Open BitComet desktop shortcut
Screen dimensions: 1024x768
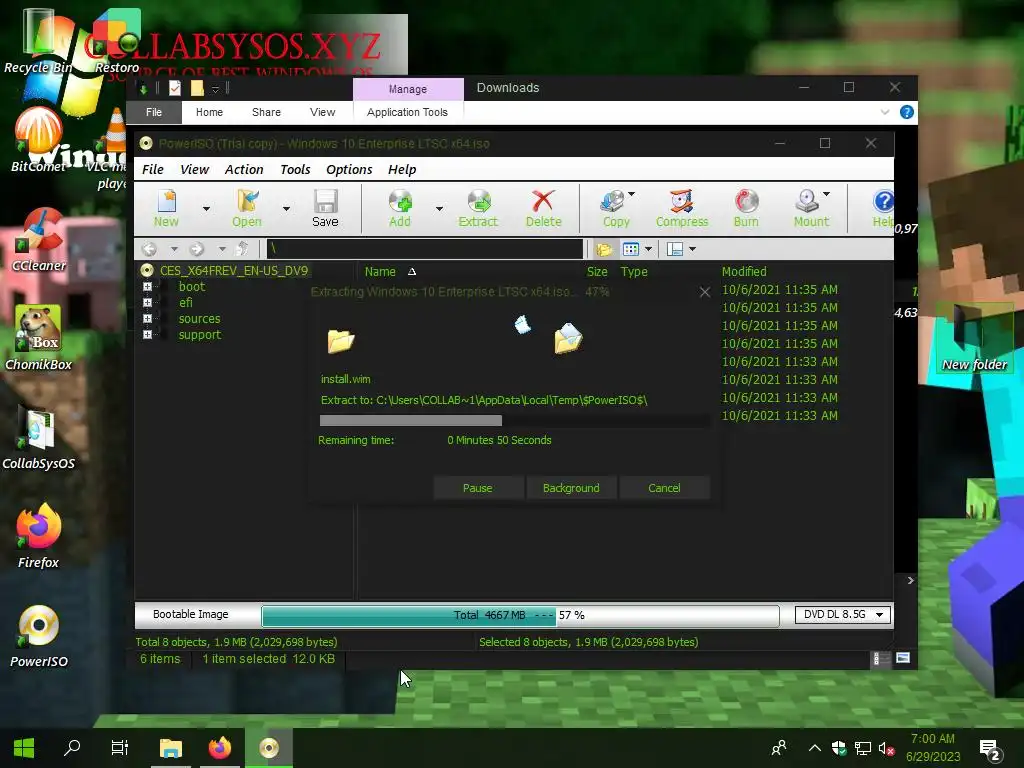pyautogui.click(x=39, y=140)
